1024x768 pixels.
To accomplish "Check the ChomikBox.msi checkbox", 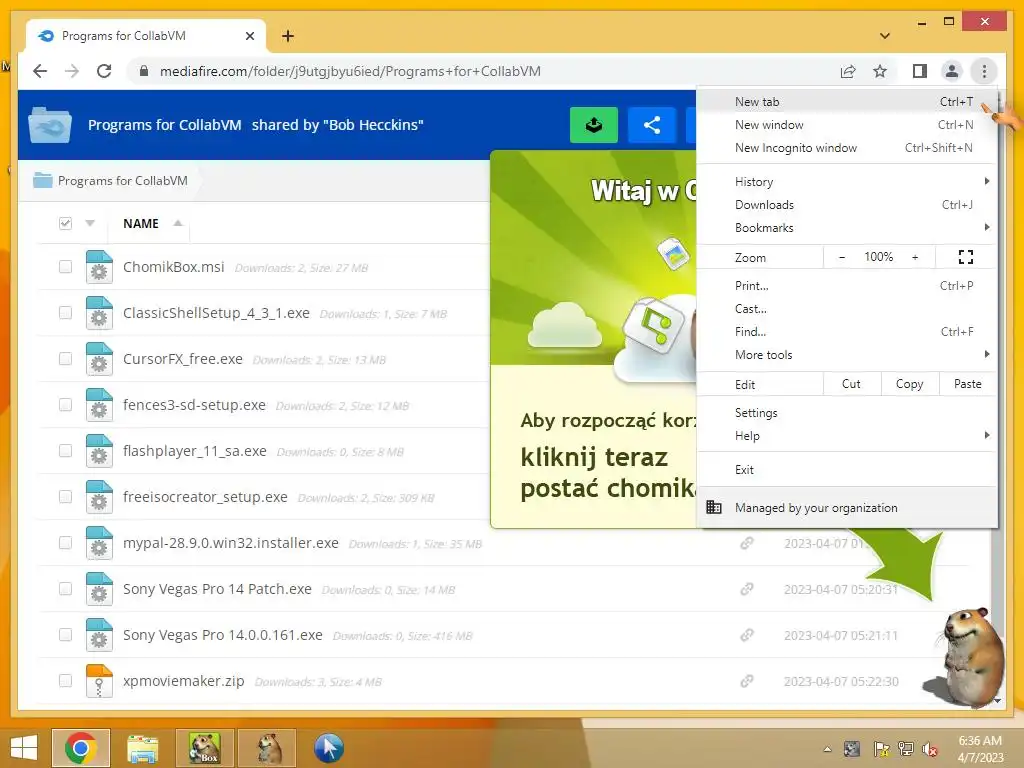I will pyautogui.click(x=65, y=266).
